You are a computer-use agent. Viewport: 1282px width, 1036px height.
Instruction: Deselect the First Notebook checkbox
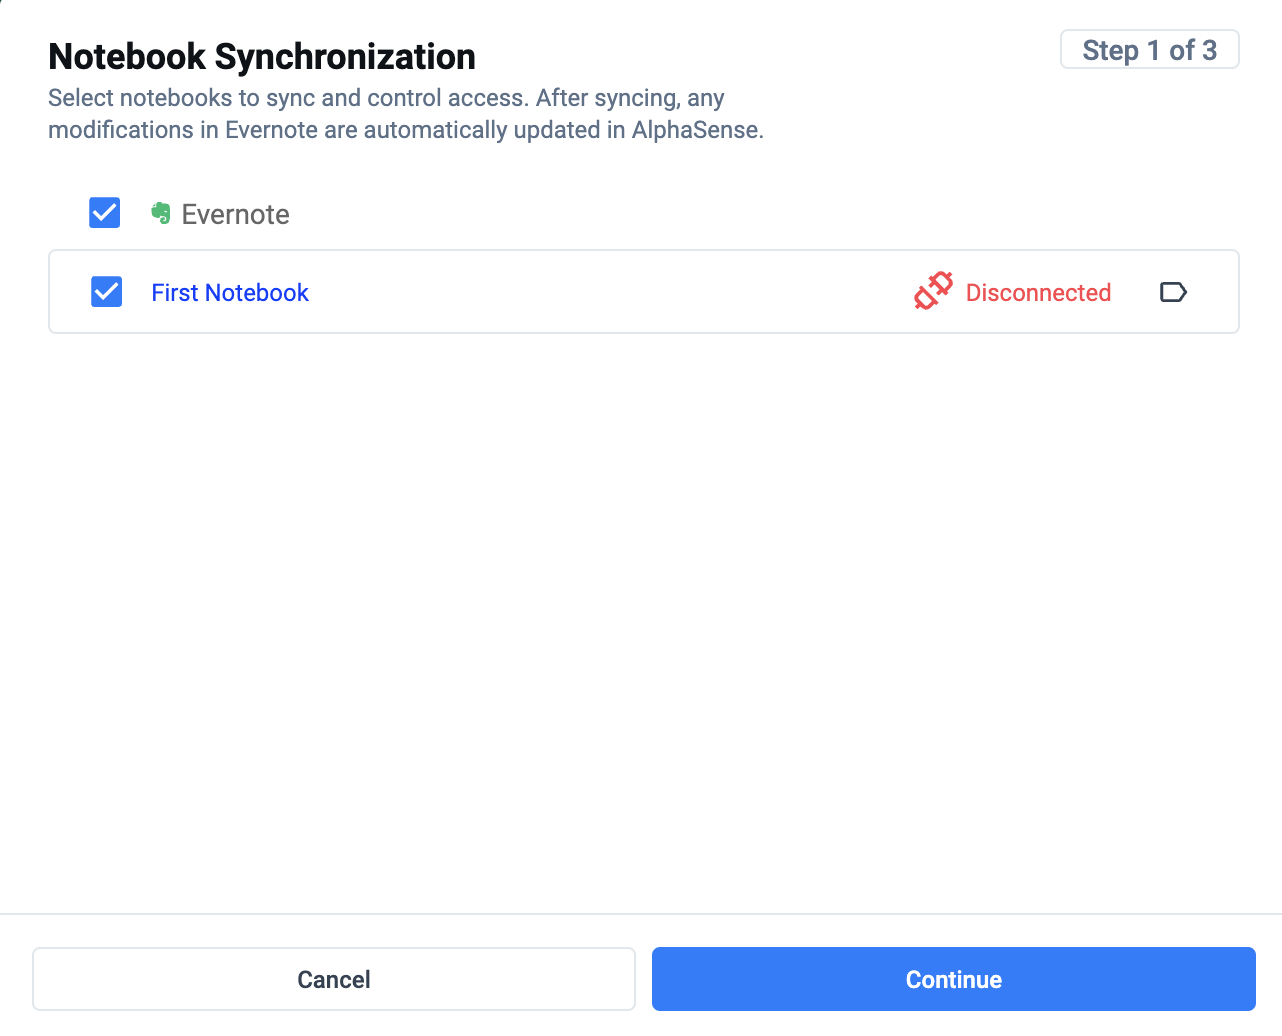pyautogui.click(x=106, y=292)
